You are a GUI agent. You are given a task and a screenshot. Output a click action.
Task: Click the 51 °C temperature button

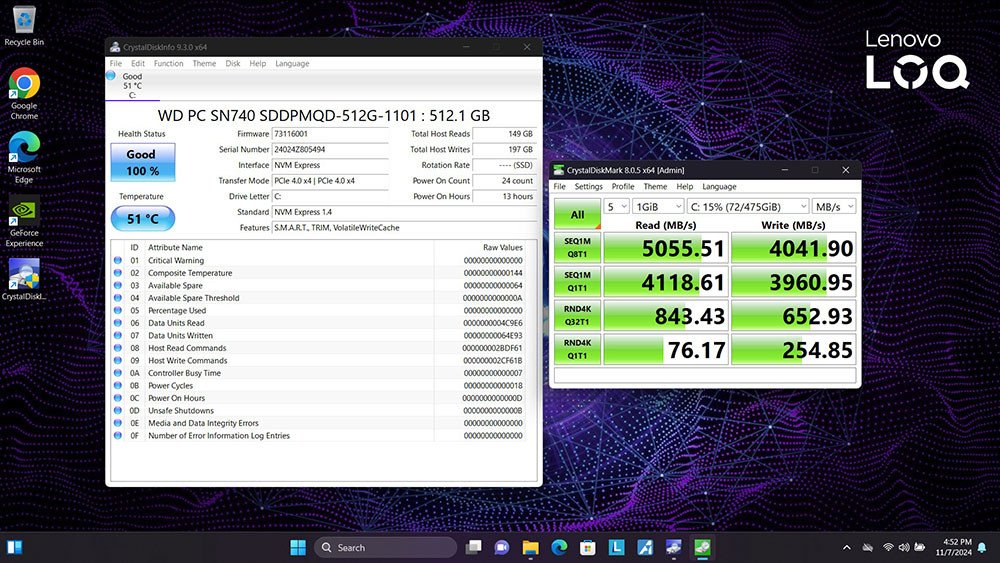tap(143, 219)
